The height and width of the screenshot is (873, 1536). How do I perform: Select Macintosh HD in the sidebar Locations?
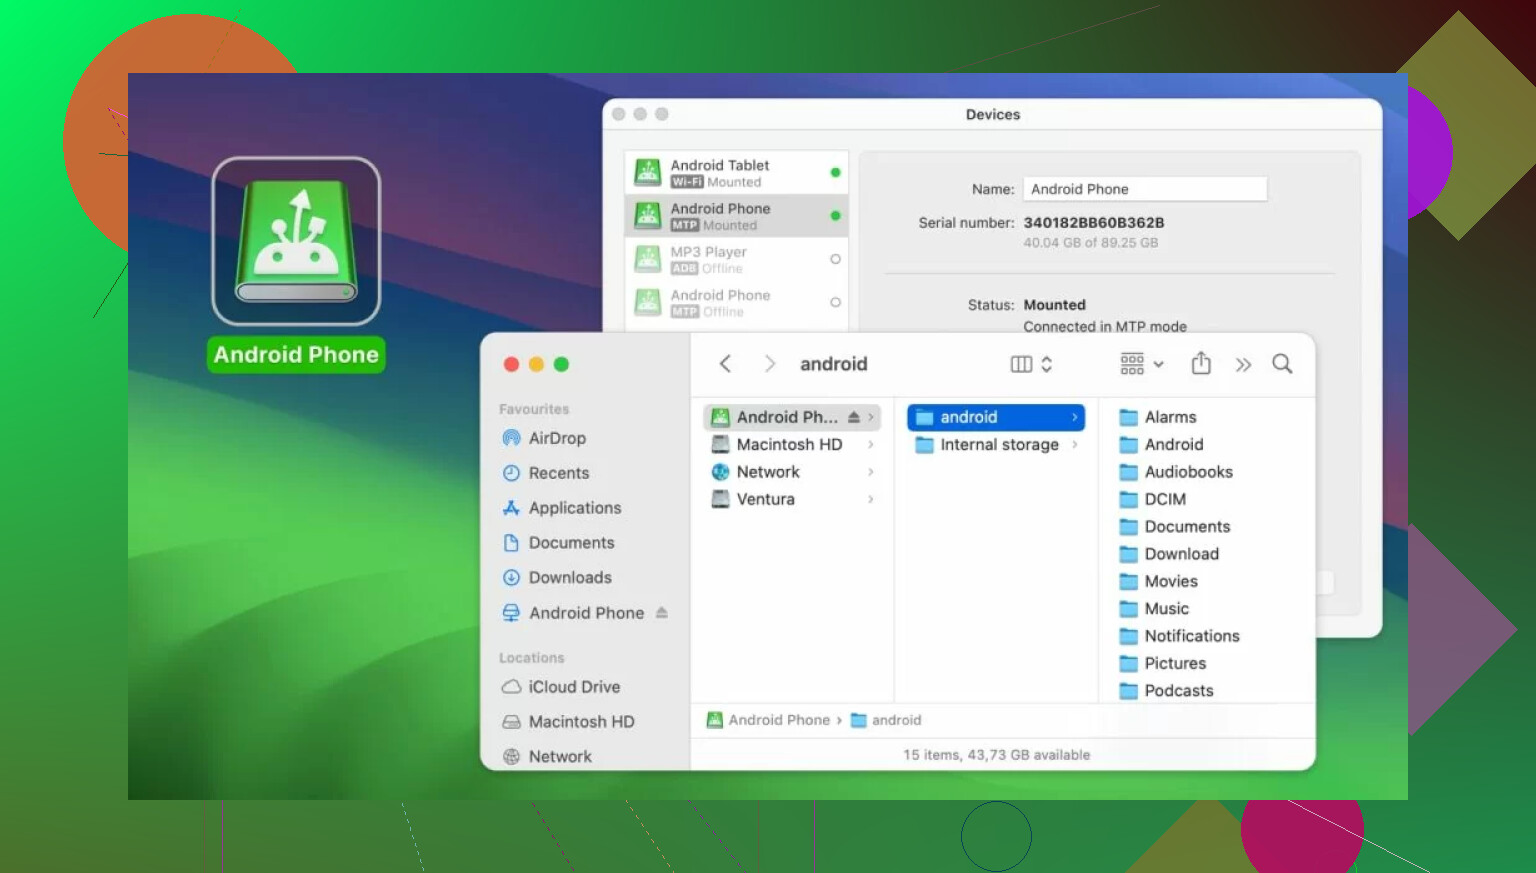(581, 722)
